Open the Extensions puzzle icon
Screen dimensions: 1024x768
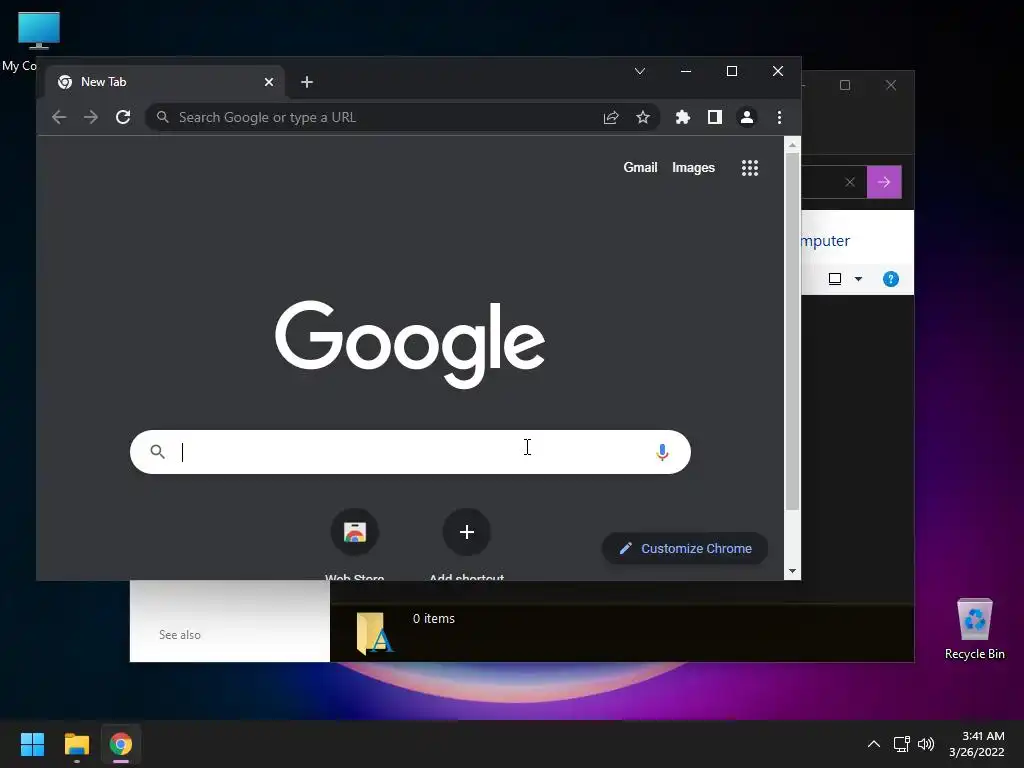coord(682,118)
